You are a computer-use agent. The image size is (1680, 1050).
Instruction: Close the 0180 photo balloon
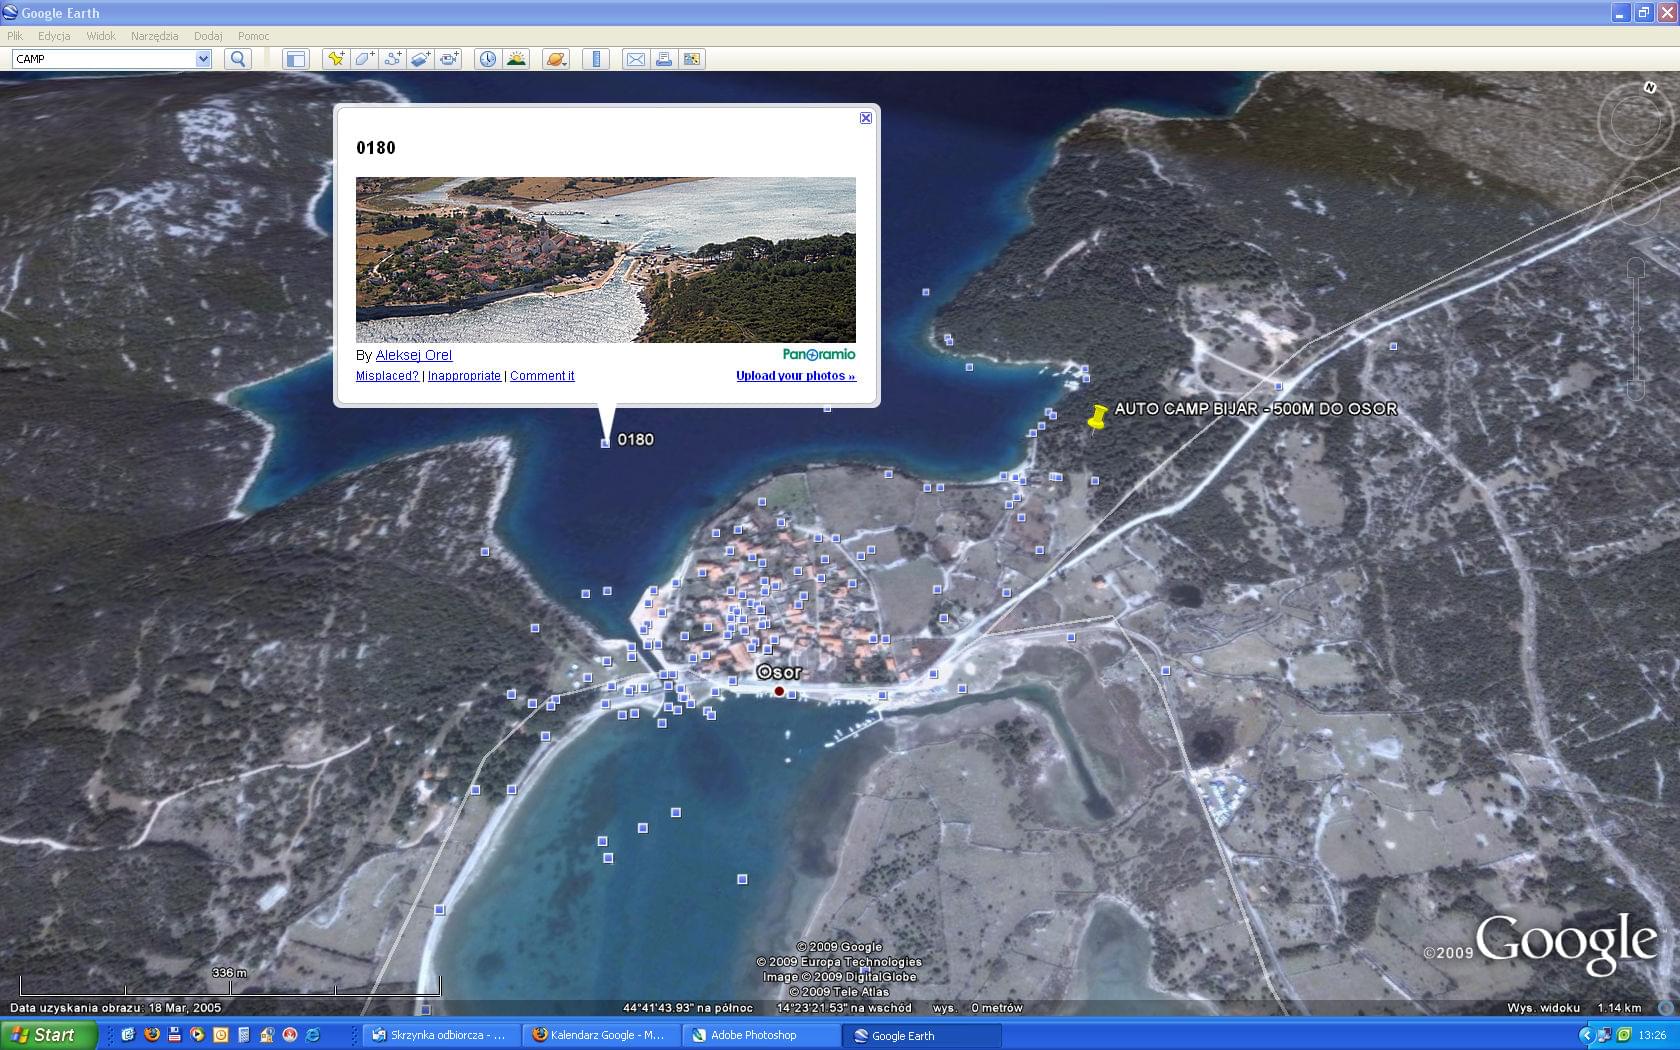click(x=866, y=118)
